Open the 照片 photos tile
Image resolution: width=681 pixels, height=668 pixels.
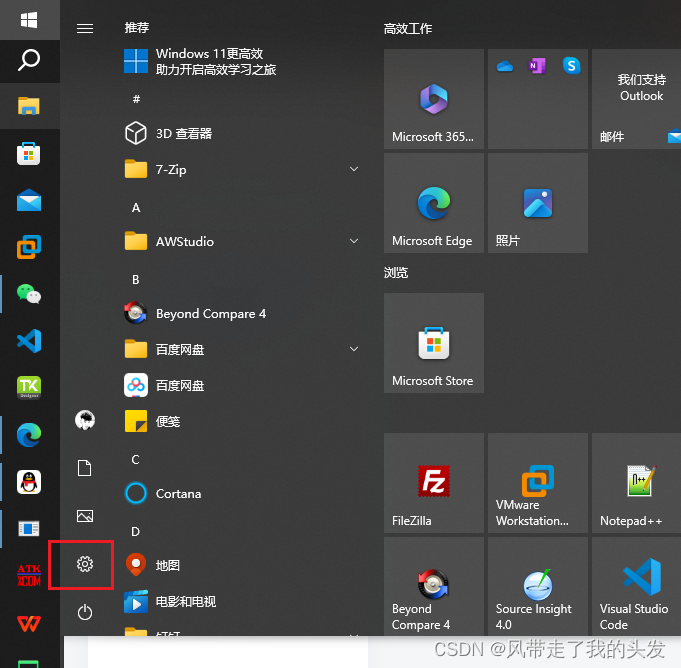[538, 203]
